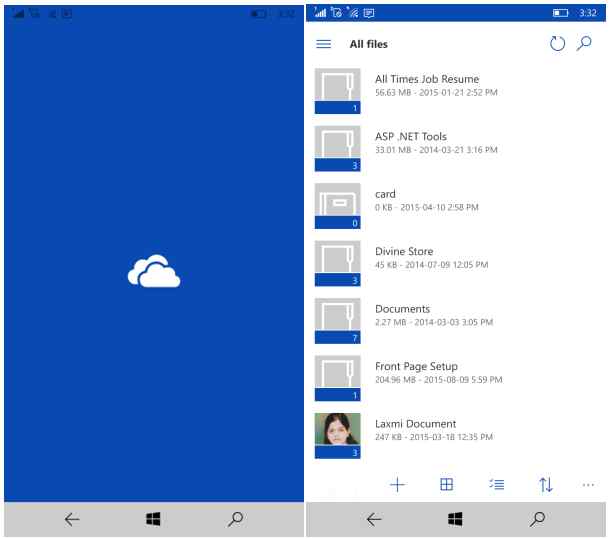Show more options ellipsis
The width and height of the screenshot is (610, 539).
[588, 485]
